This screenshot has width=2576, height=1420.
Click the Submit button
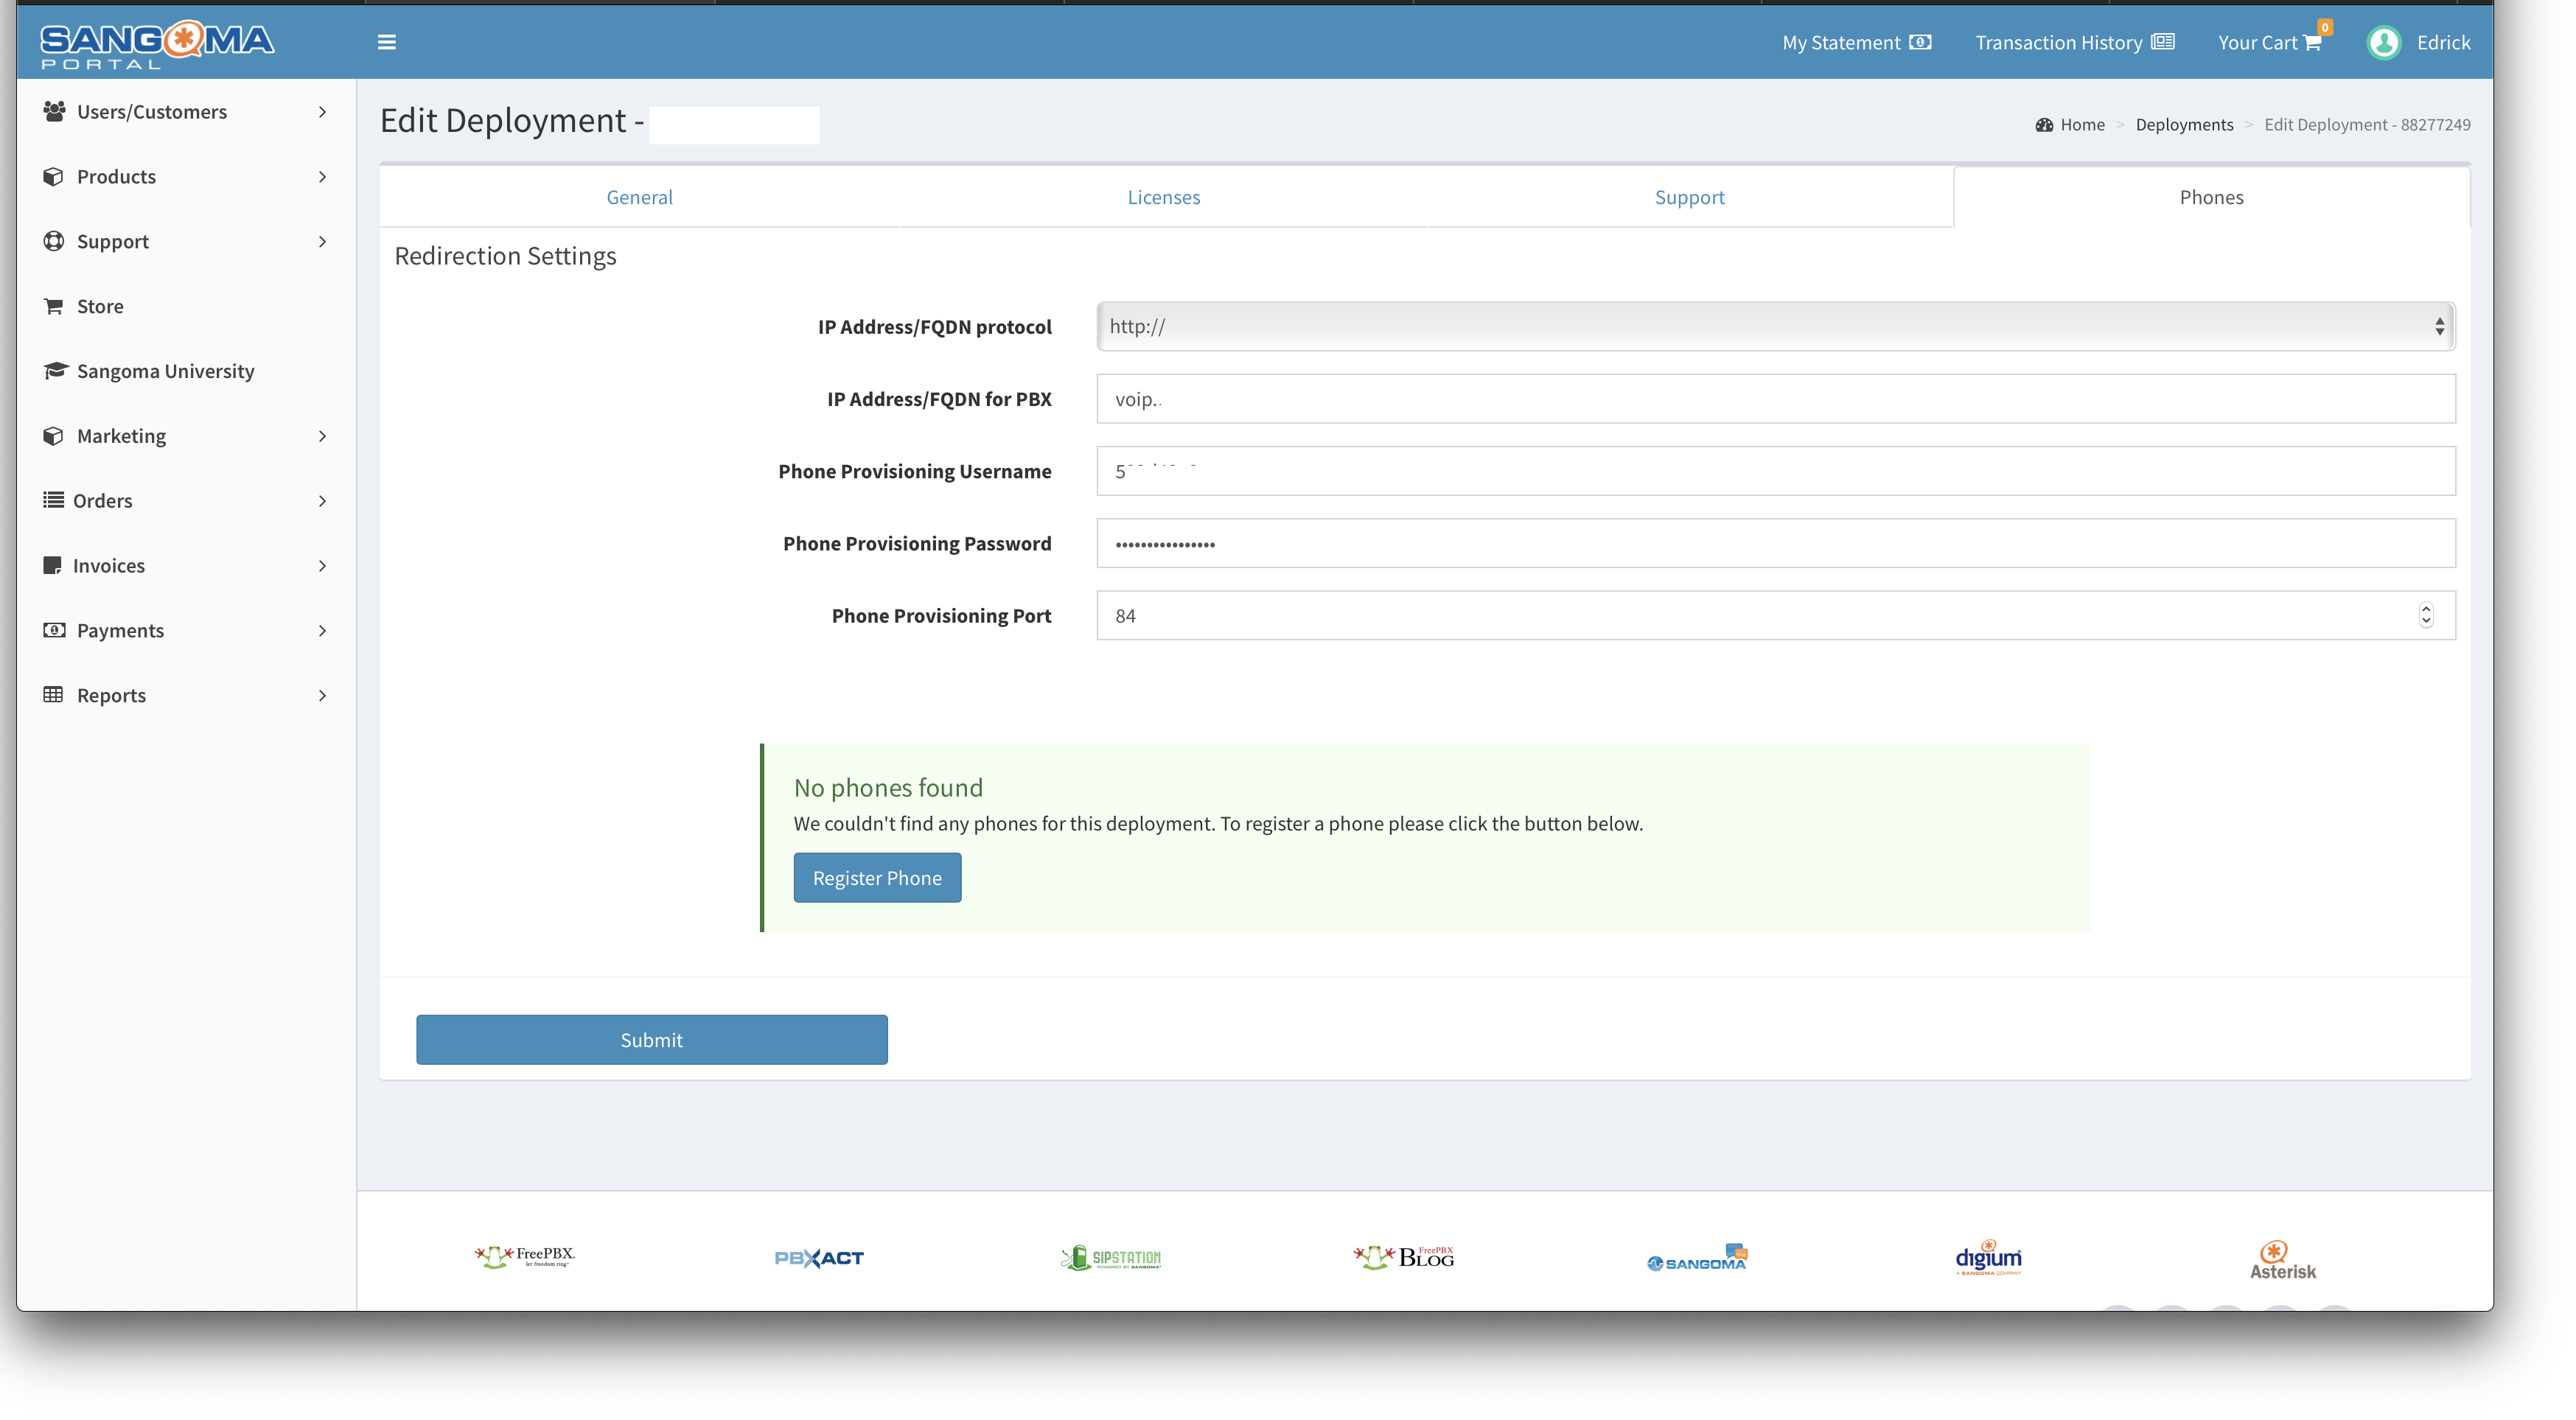[x=652, y=1040]
